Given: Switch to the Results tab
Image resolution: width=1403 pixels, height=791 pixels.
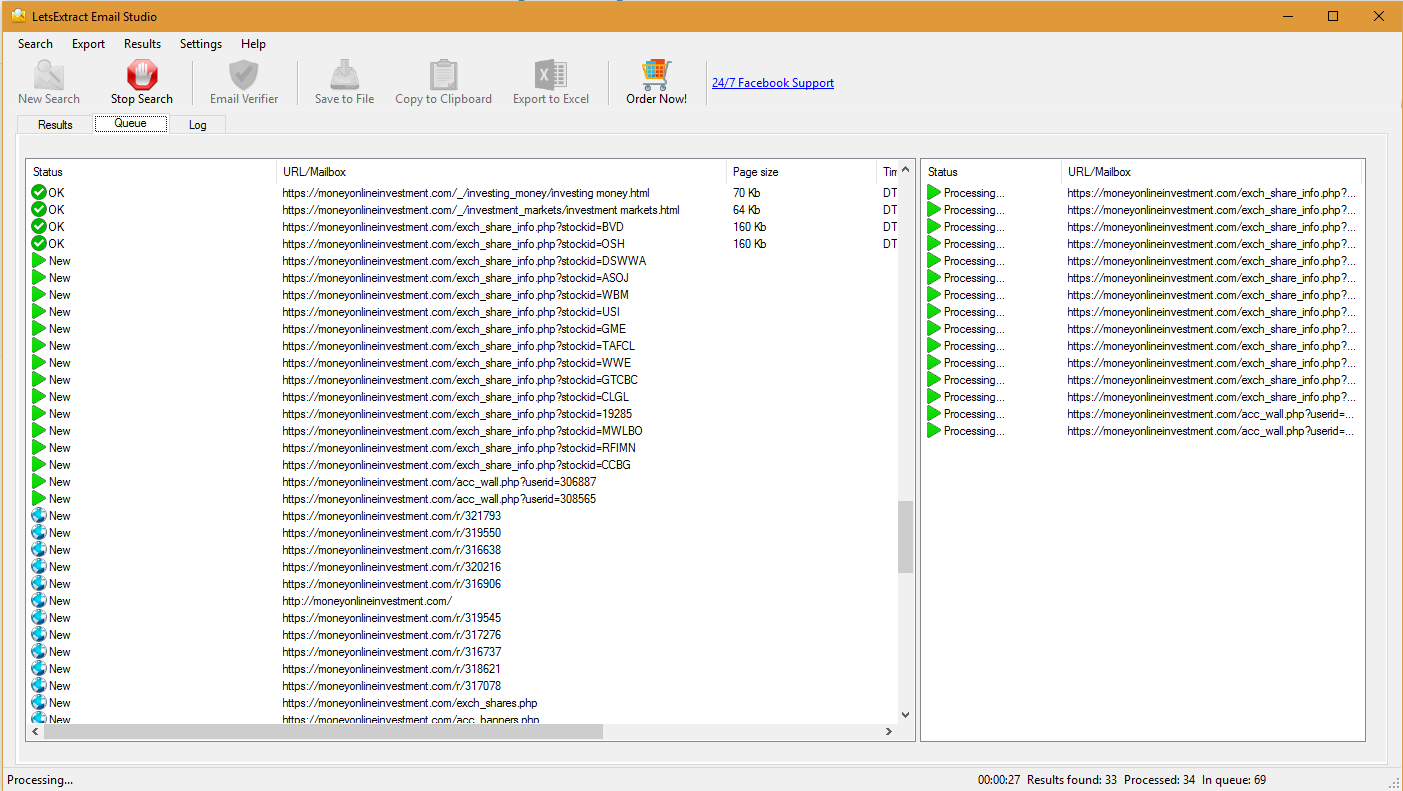Looking at the screenshot, I should click(55, 125).
